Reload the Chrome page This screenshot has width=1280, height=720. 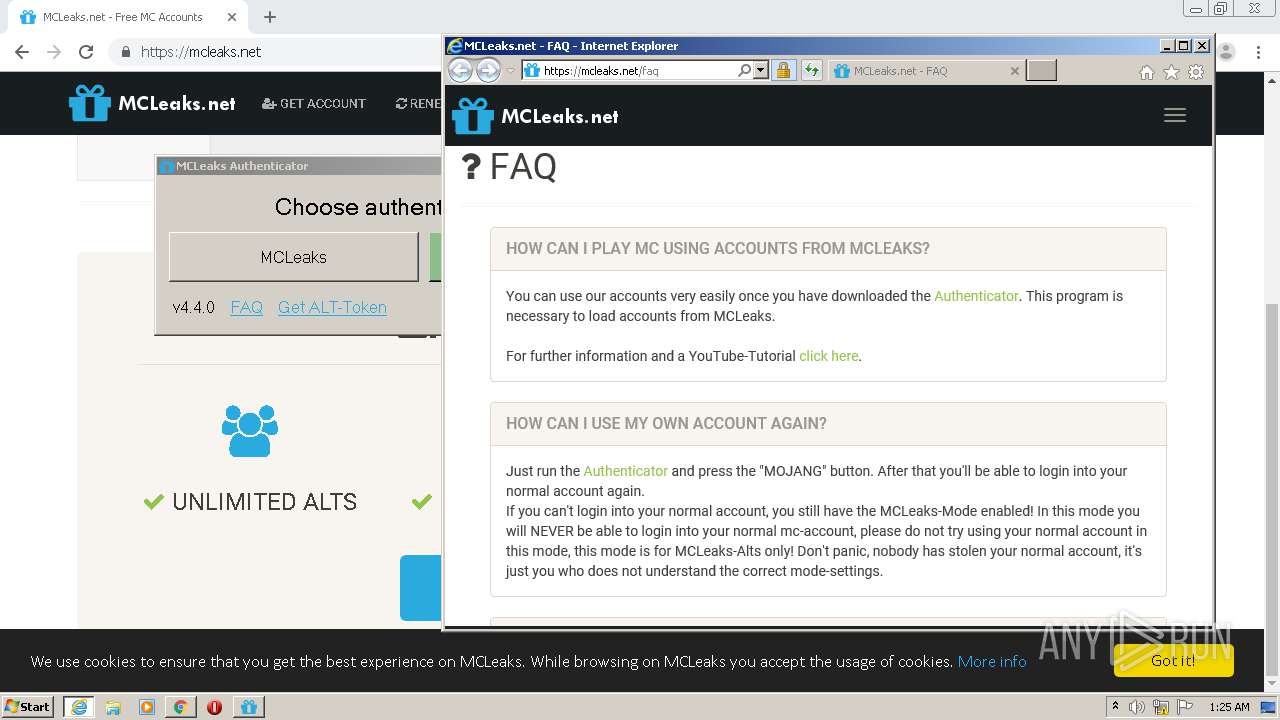86,52
